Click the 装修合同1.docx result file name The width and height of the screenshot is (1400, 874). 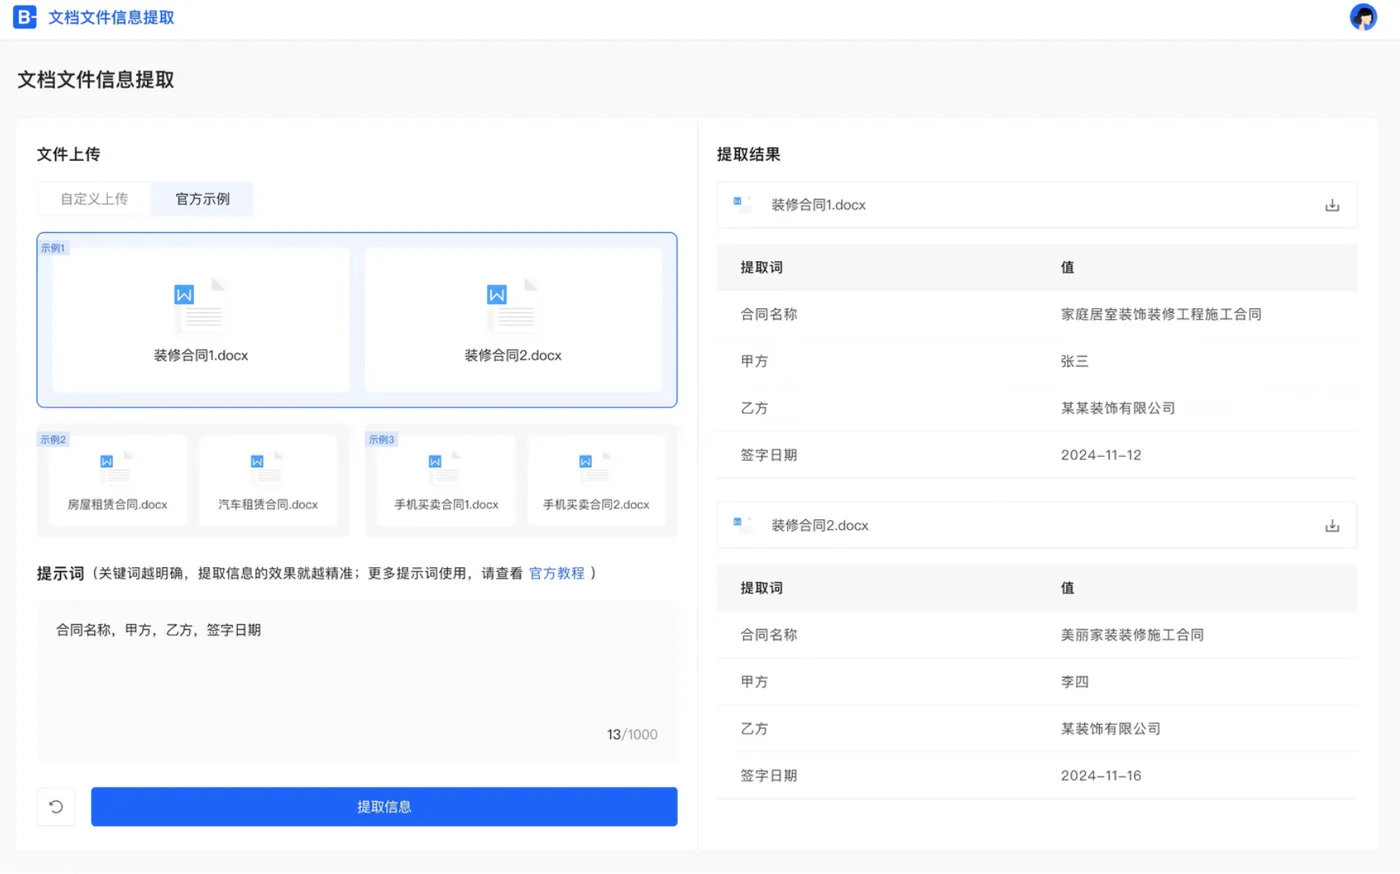click(818, 205)
